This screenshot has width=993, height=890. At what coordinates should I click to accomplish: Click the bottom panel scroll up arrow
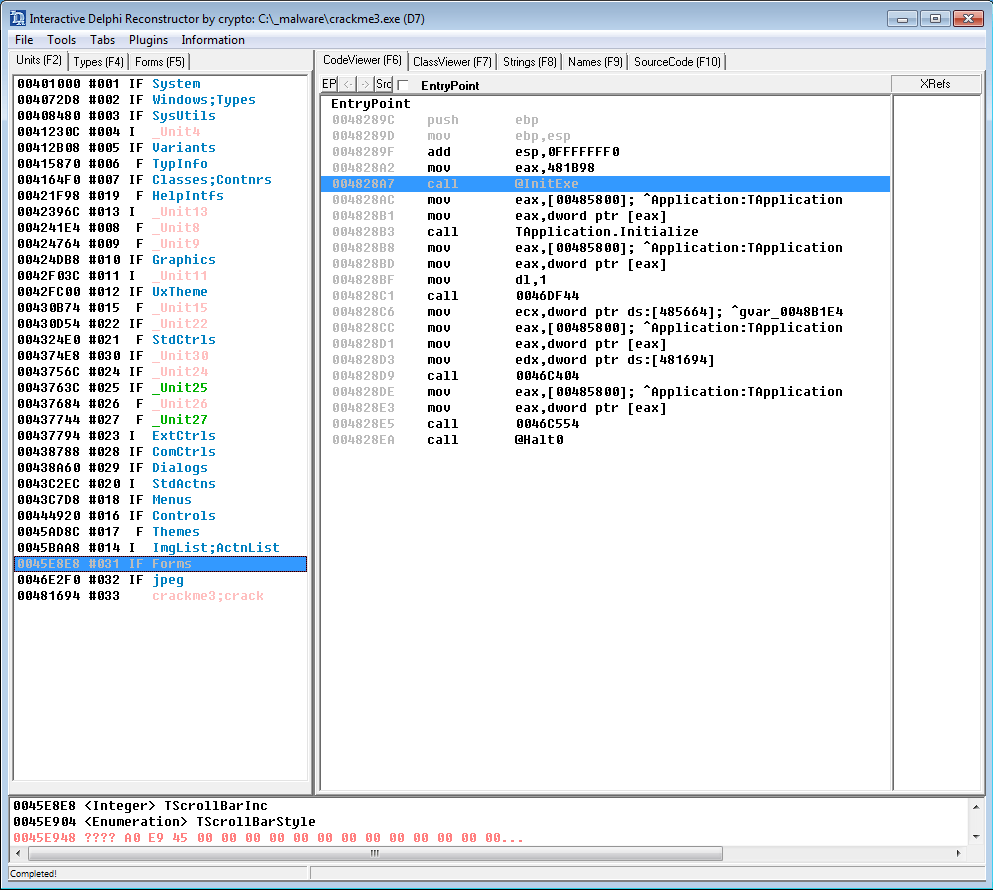(x=976, y=805)
